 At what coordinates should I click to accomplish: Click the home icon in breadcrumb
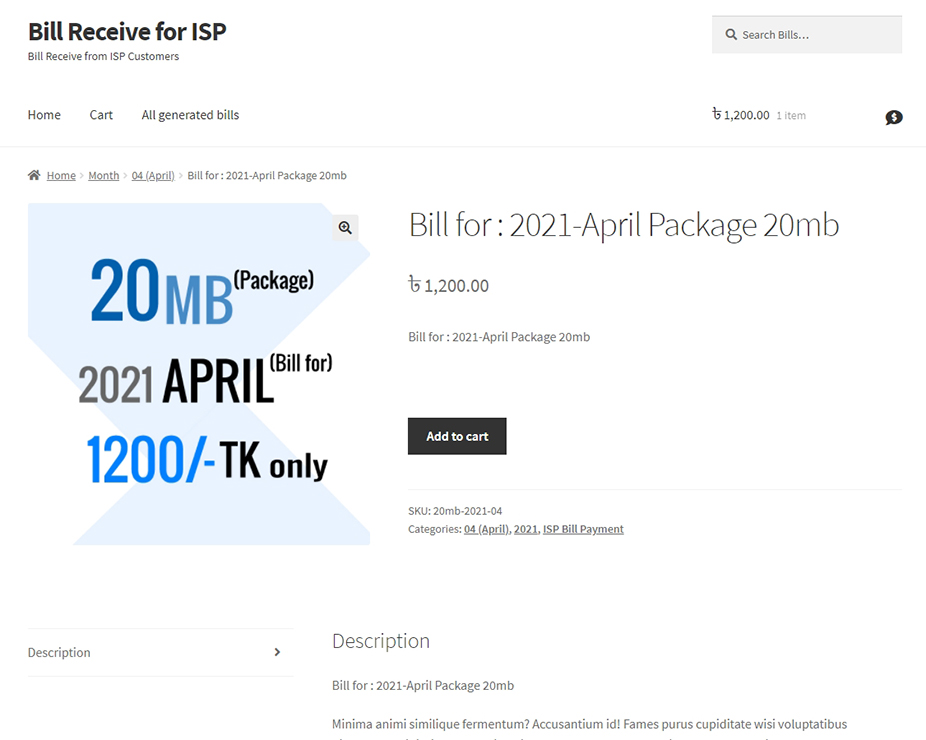point(34,175)
